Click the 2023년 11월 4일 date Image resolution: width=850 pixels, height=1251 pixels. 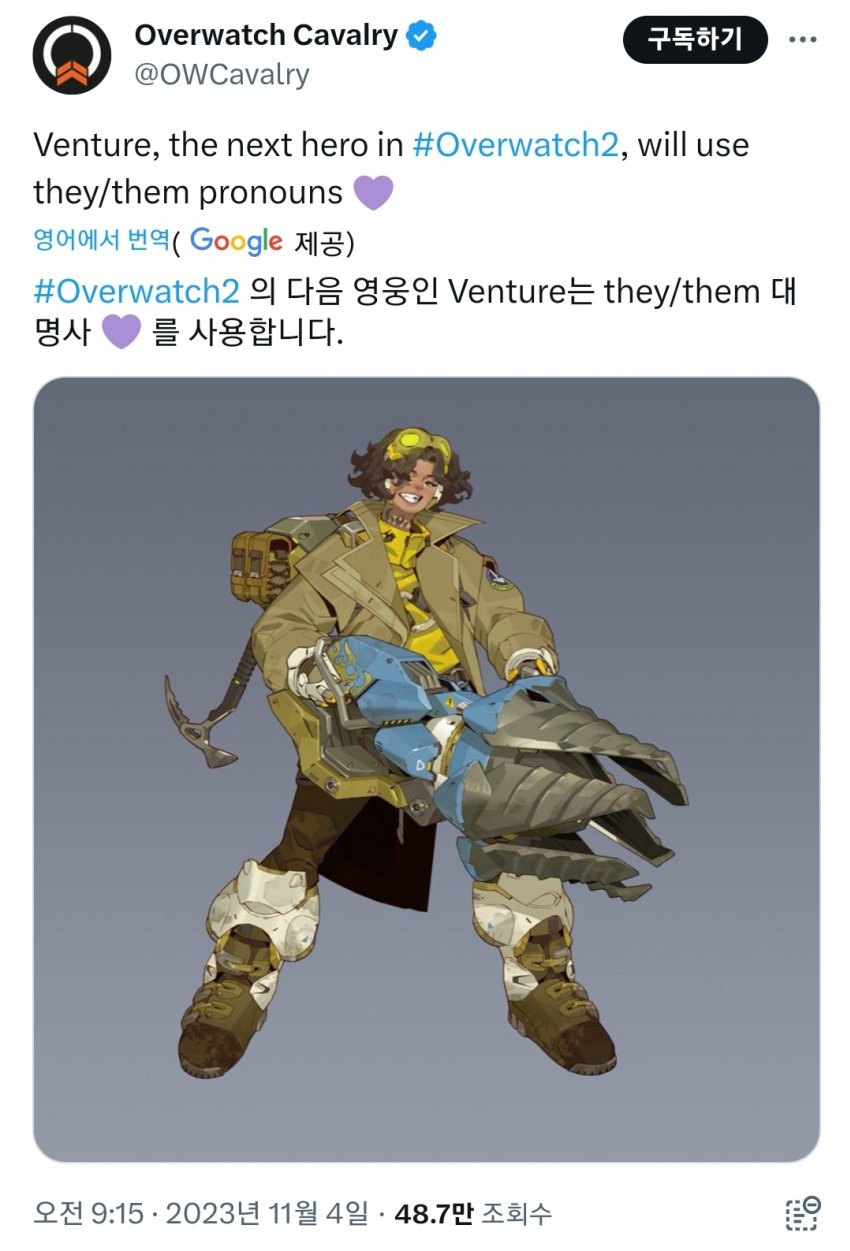tap(268, 1214)
